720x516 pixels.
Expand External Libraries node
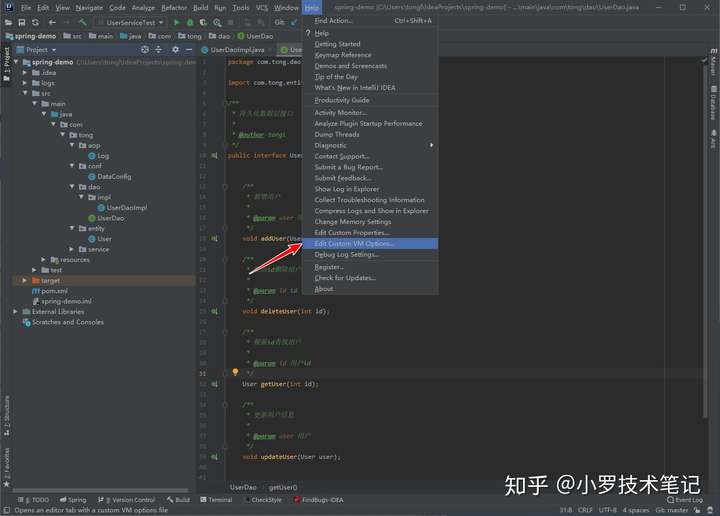tap(16, 312)
